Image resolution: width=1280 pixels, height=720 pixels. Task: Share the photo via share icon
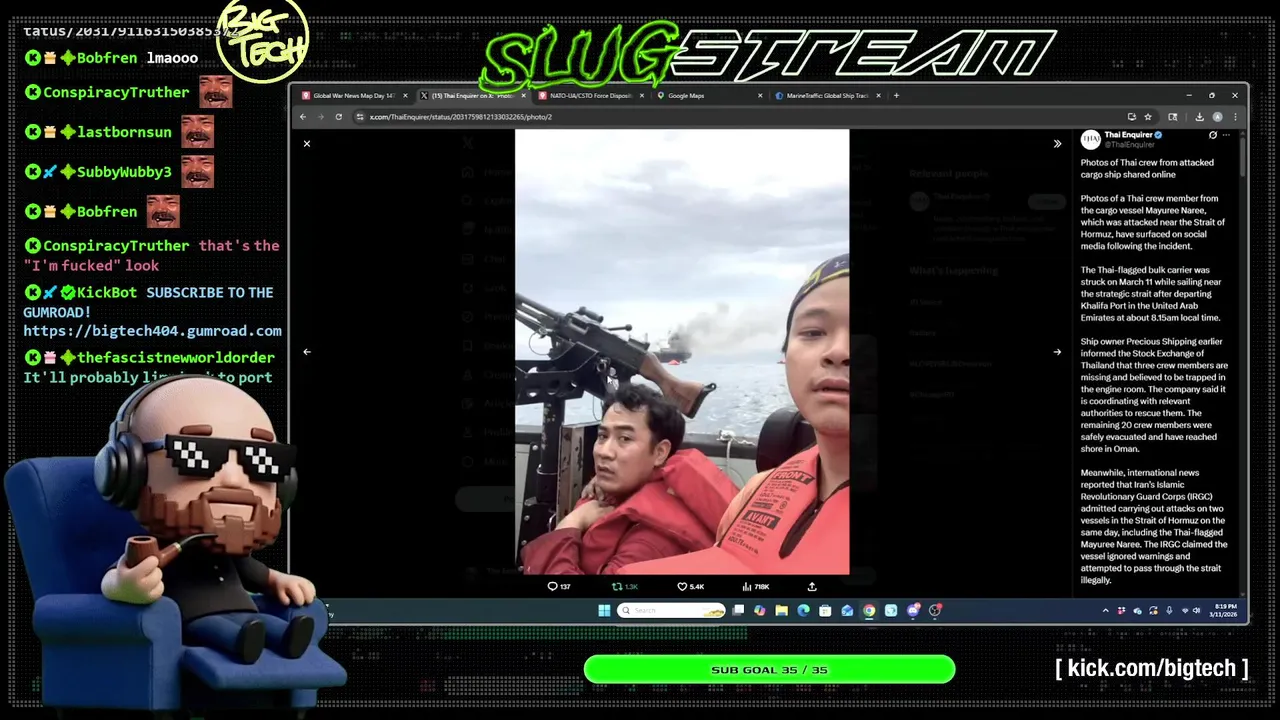coord(812,587)
